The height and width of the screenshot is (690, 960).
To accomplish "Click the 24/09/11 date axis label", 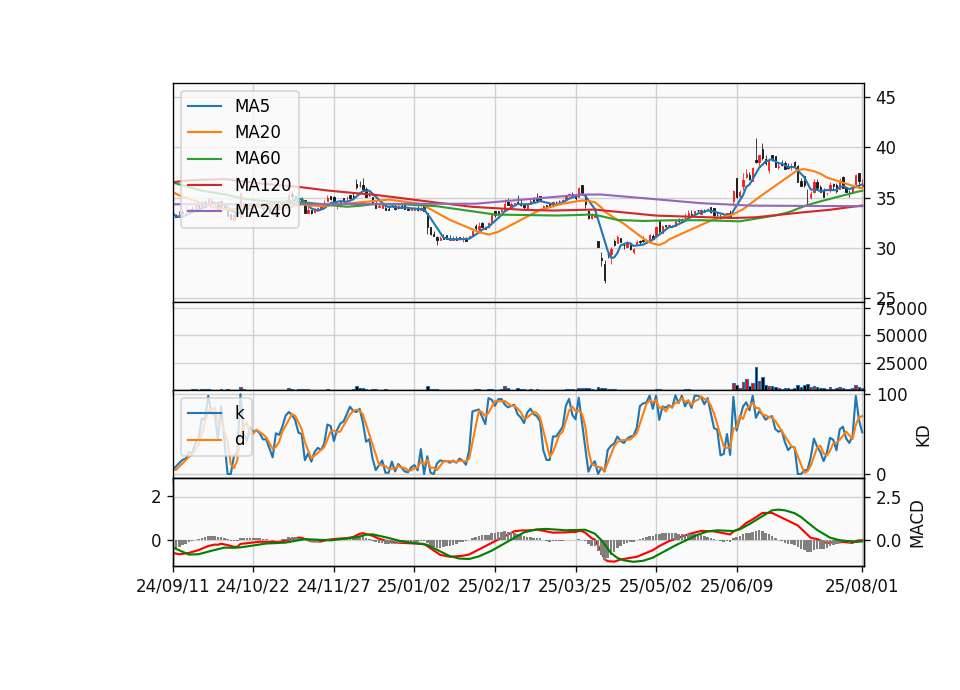I will click(x=173, y=586).
